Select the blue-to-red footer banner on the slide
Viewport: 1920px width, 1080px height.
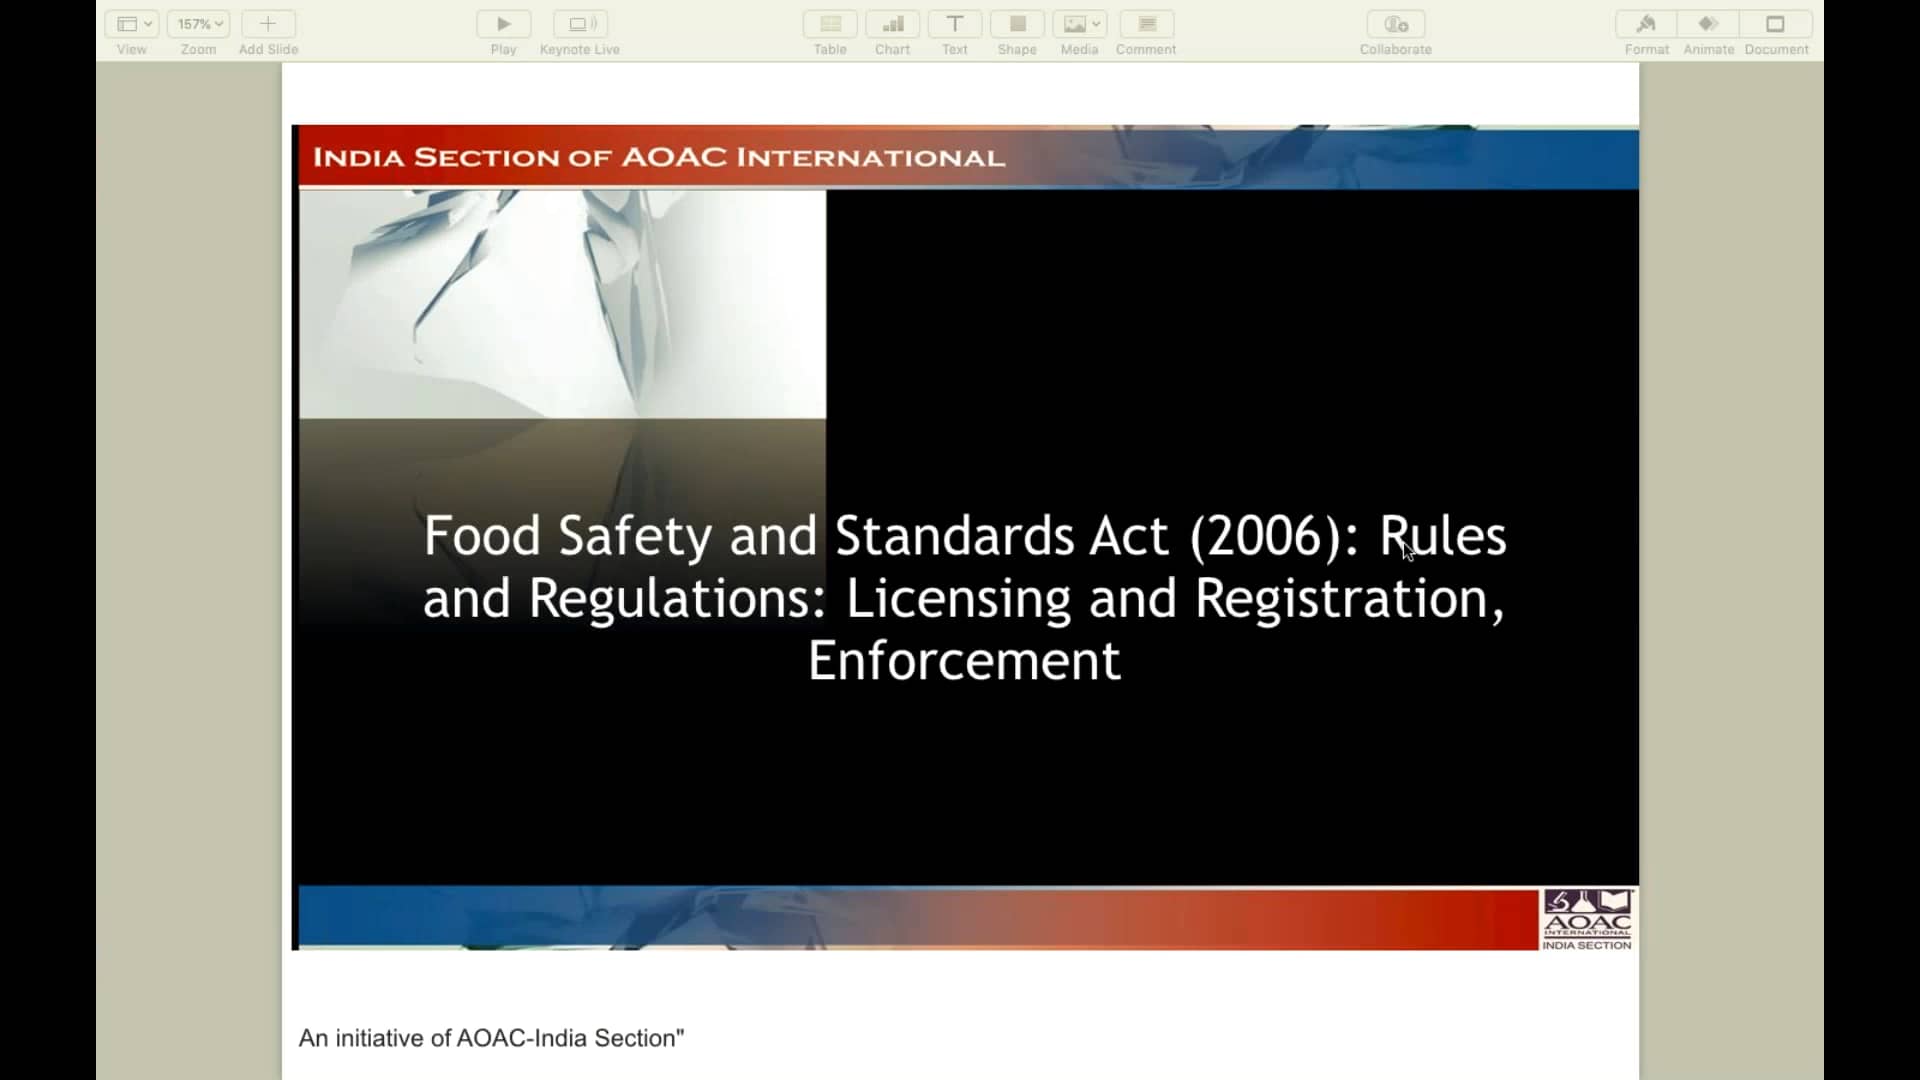[918, 918]
